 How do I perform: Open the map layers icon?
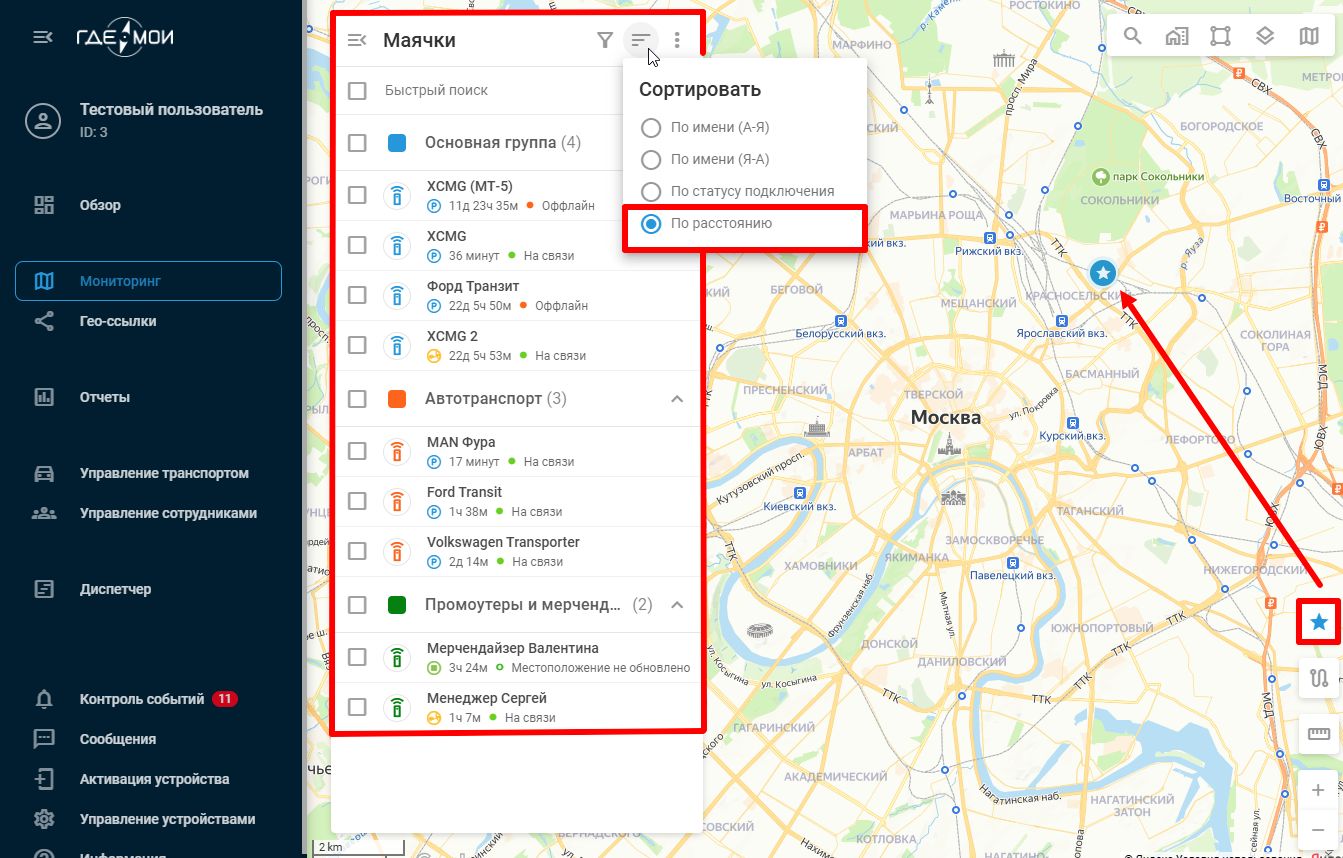[1264, 37]
